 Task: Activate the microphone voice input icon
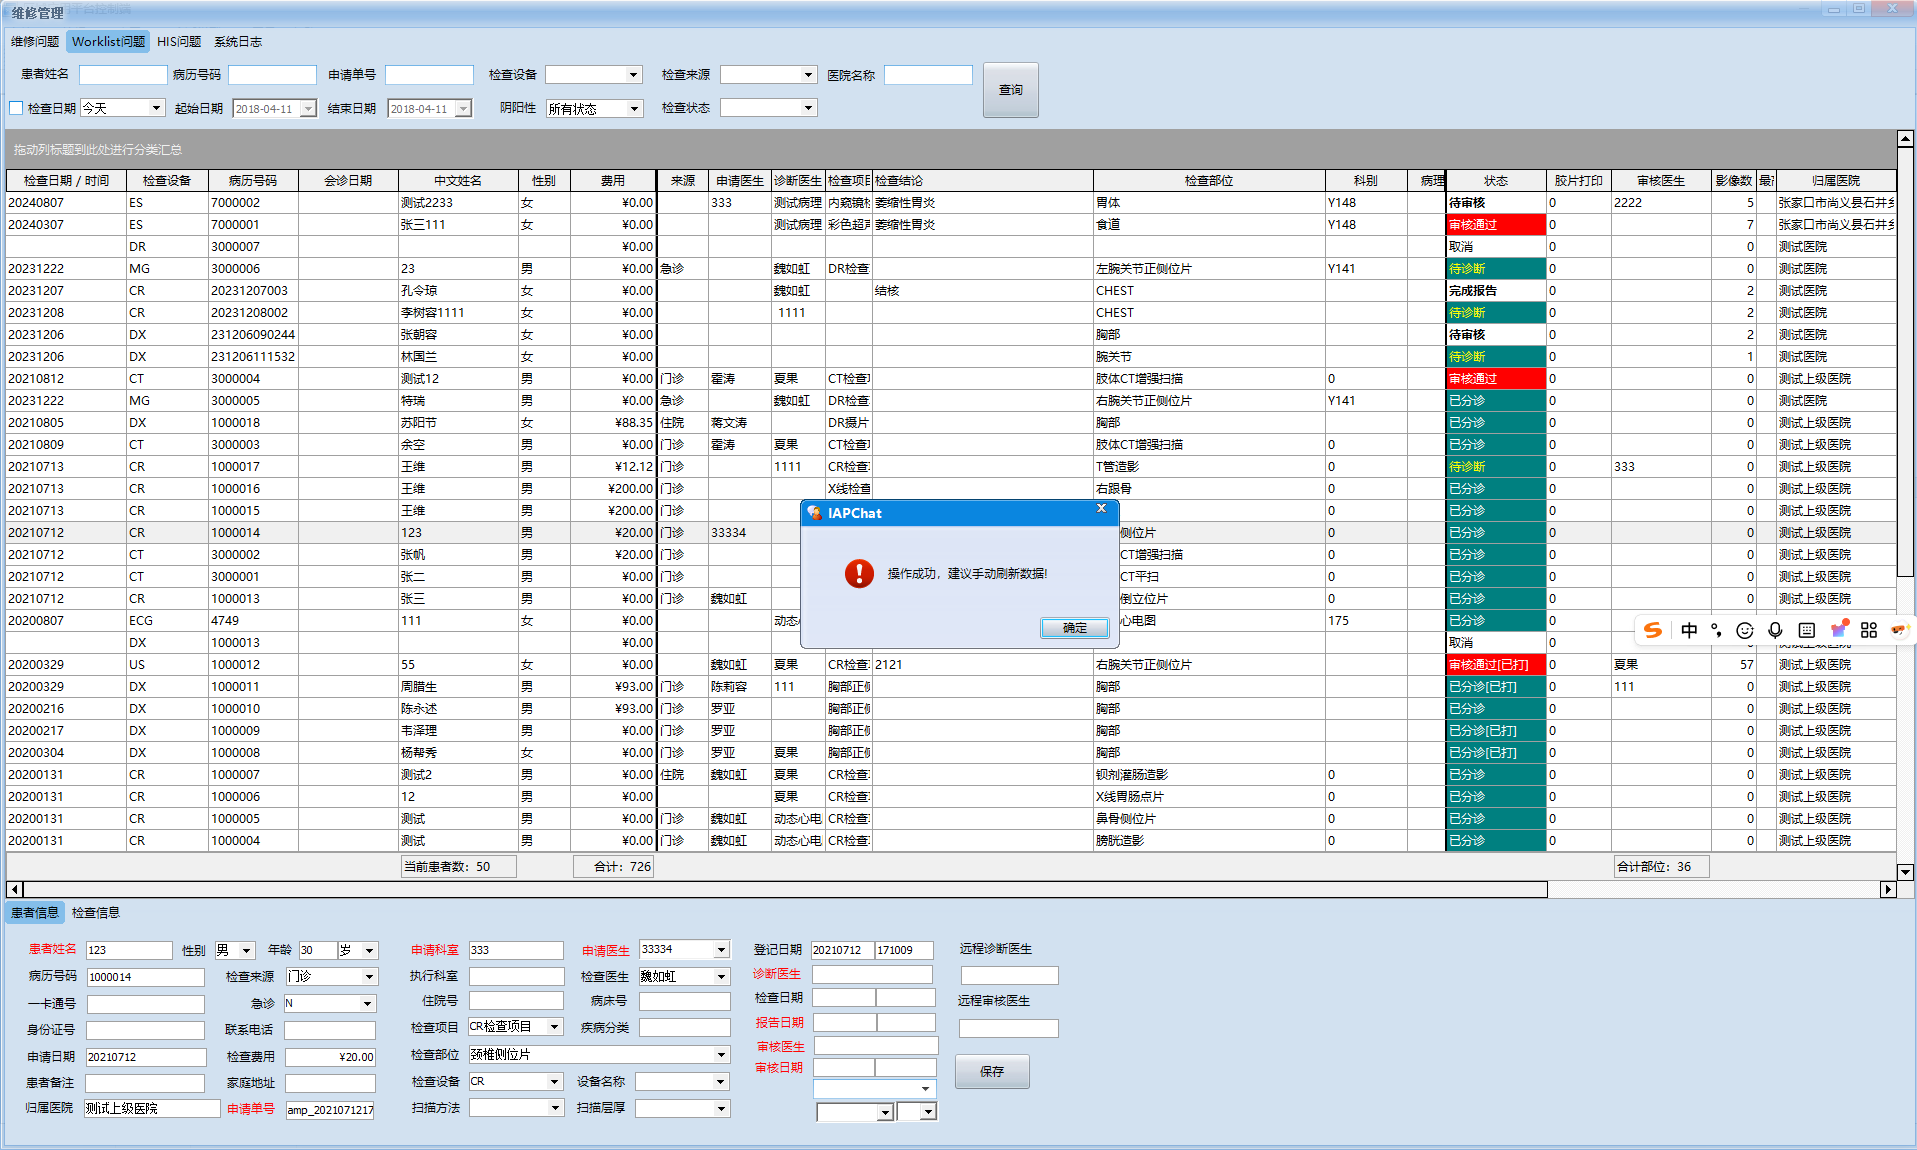(1775, 630)
